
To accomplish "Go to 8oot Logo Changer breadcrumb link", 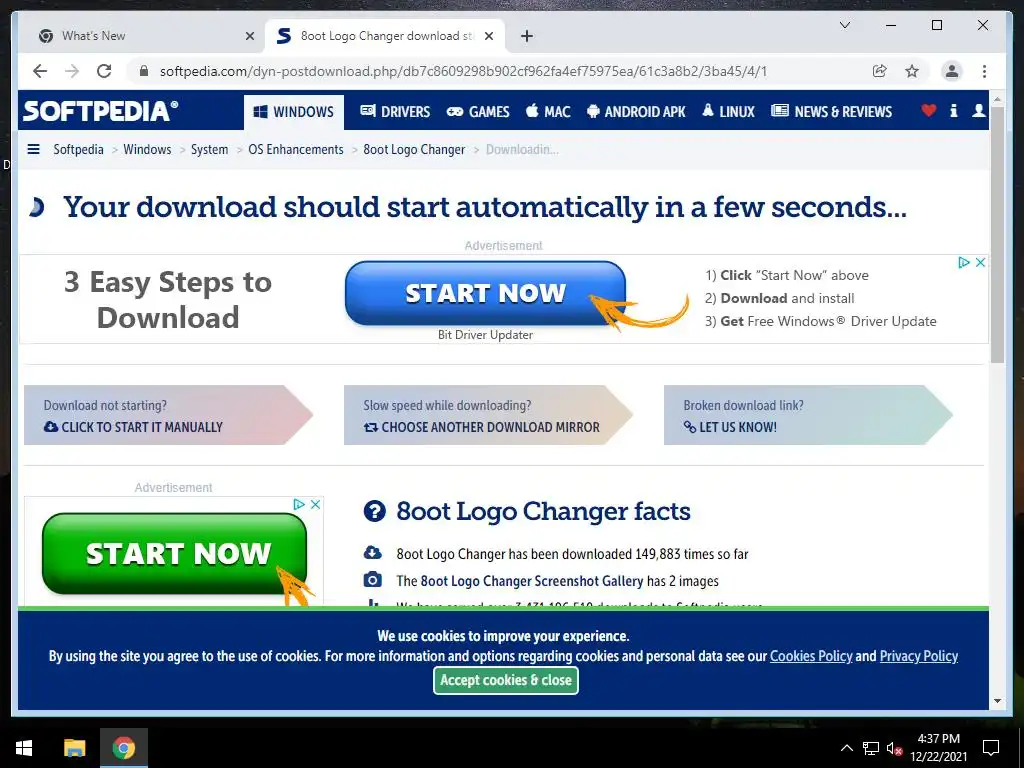I will [x=414, y=150].
